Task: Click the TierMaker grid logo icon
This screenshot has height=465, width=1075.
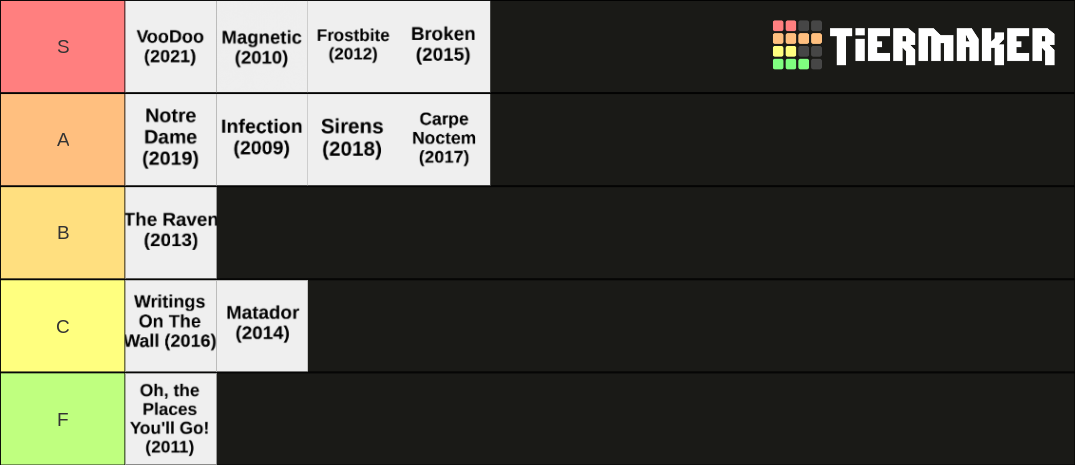Action: pyautogui.click(x=797, y=45)
